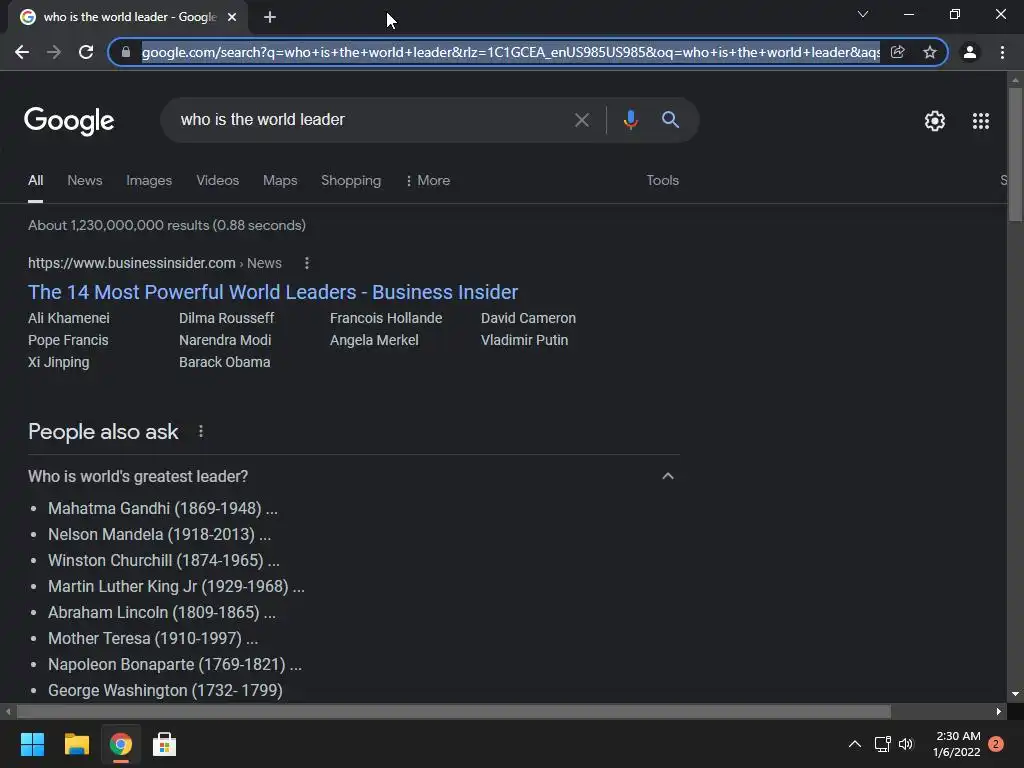The height and width of the screenshot is (768, 1024).
Task: Reload the current page
Action: click(86, 52)
